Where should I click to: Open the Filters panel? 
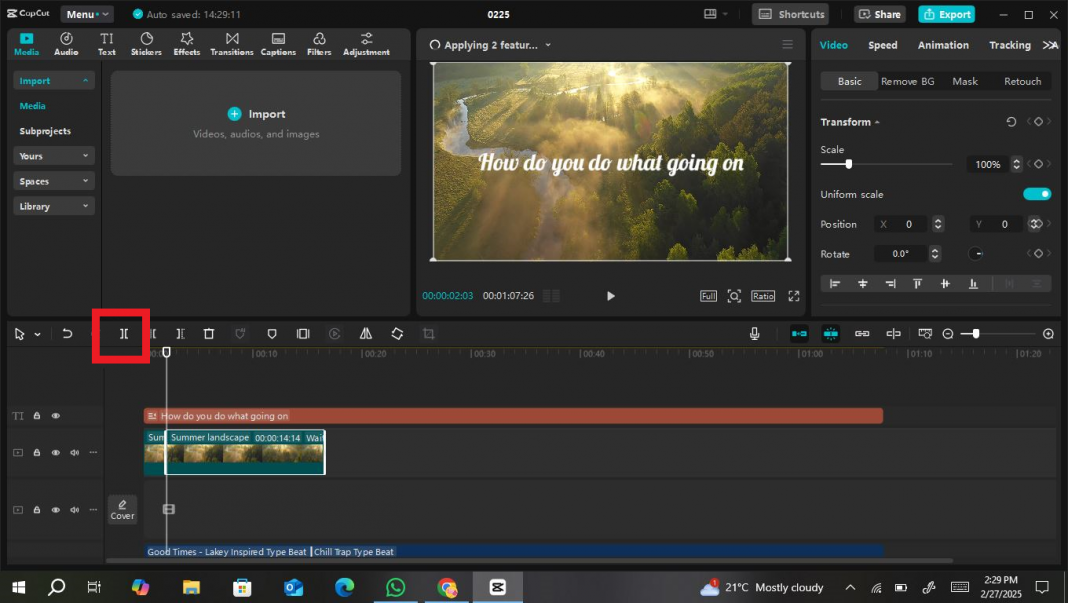coord(318,43)
